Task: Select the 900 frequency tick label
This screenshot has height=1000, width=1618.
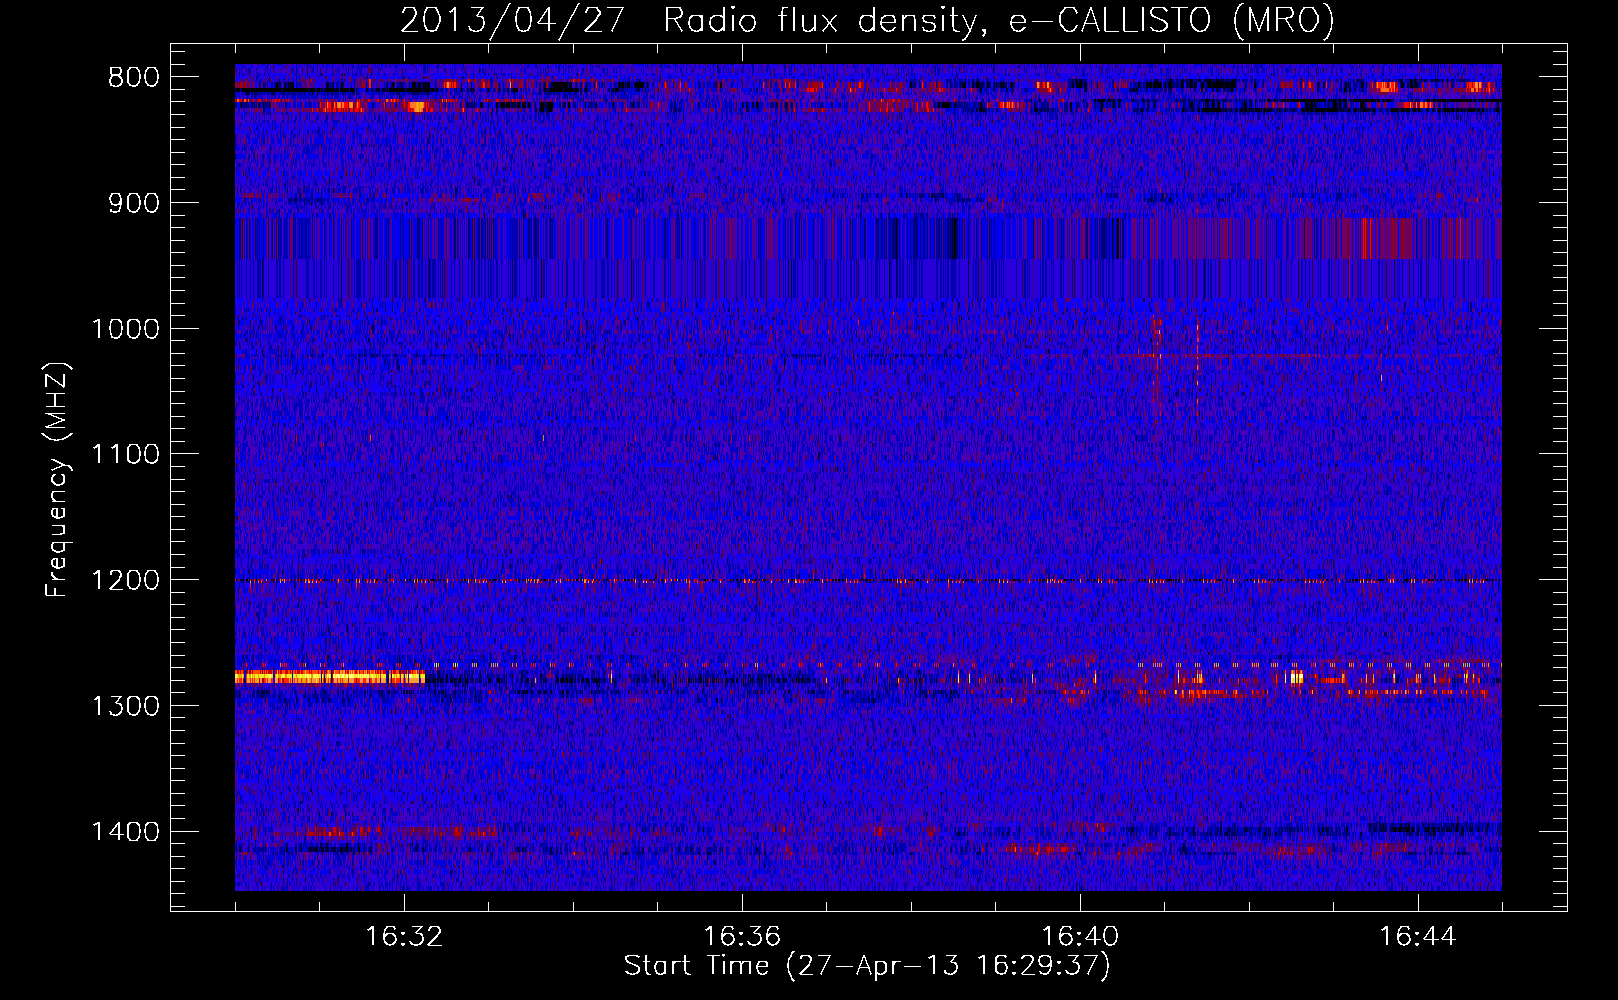Action: [133, 203]
